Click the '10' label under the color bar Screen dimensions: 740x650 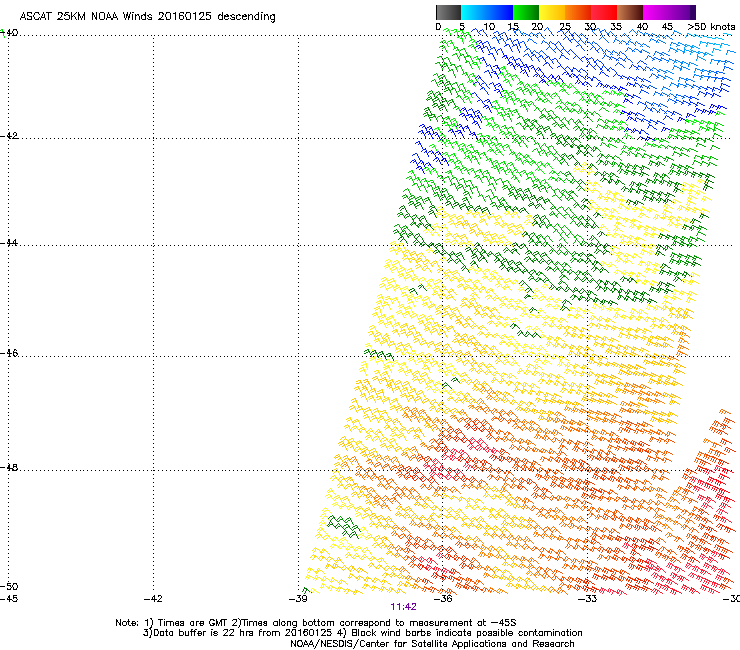(489, 27)
